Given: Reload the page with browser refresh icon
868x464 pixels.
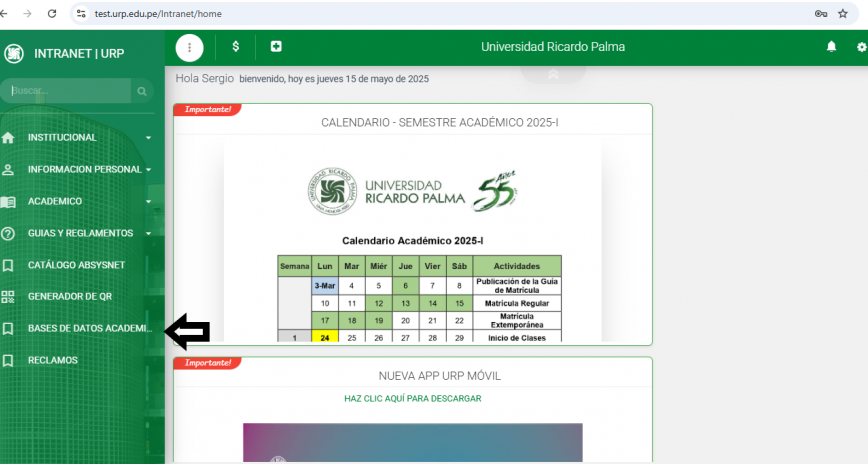Looking at the screenshot, I should (x=52, y=13).
